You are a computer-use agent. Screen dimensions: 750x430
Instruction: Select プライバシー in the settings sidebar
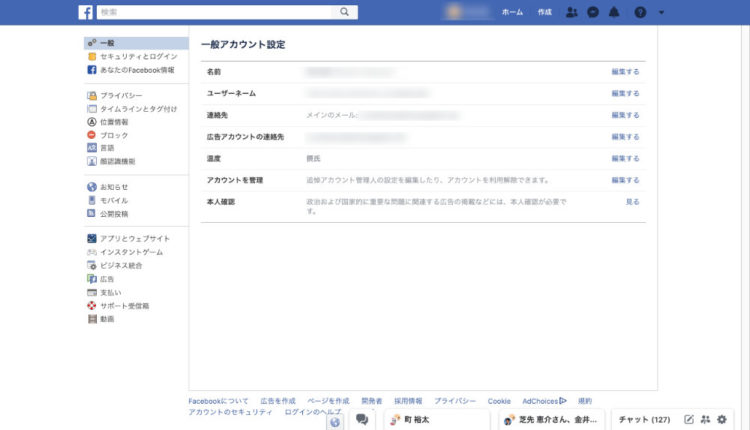[121, 96]
